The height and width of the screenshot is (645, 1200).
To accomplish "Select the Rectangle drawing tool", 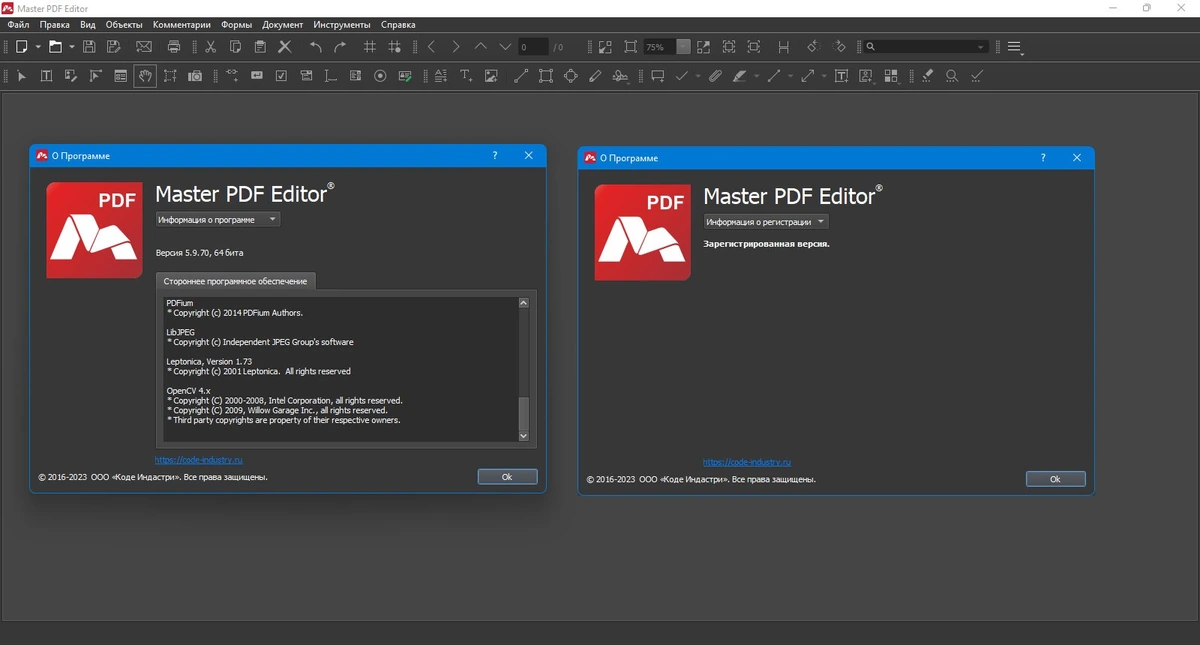I will click(545, 76).
